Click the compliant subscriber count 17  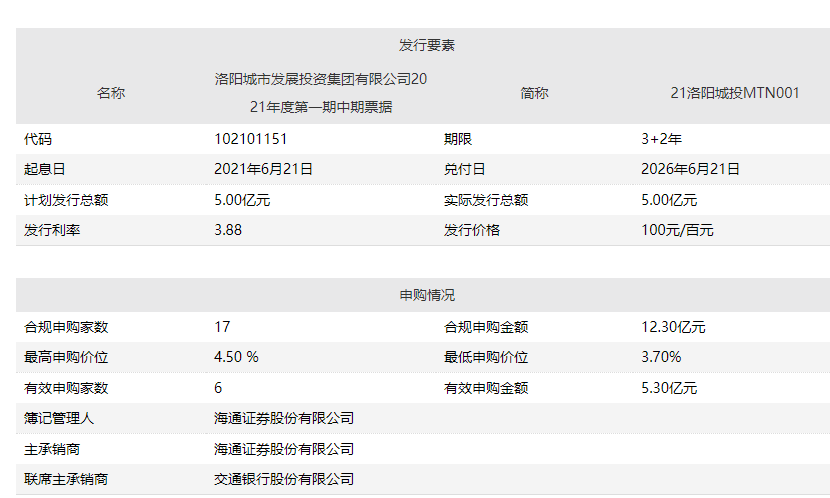click(222, 327)
